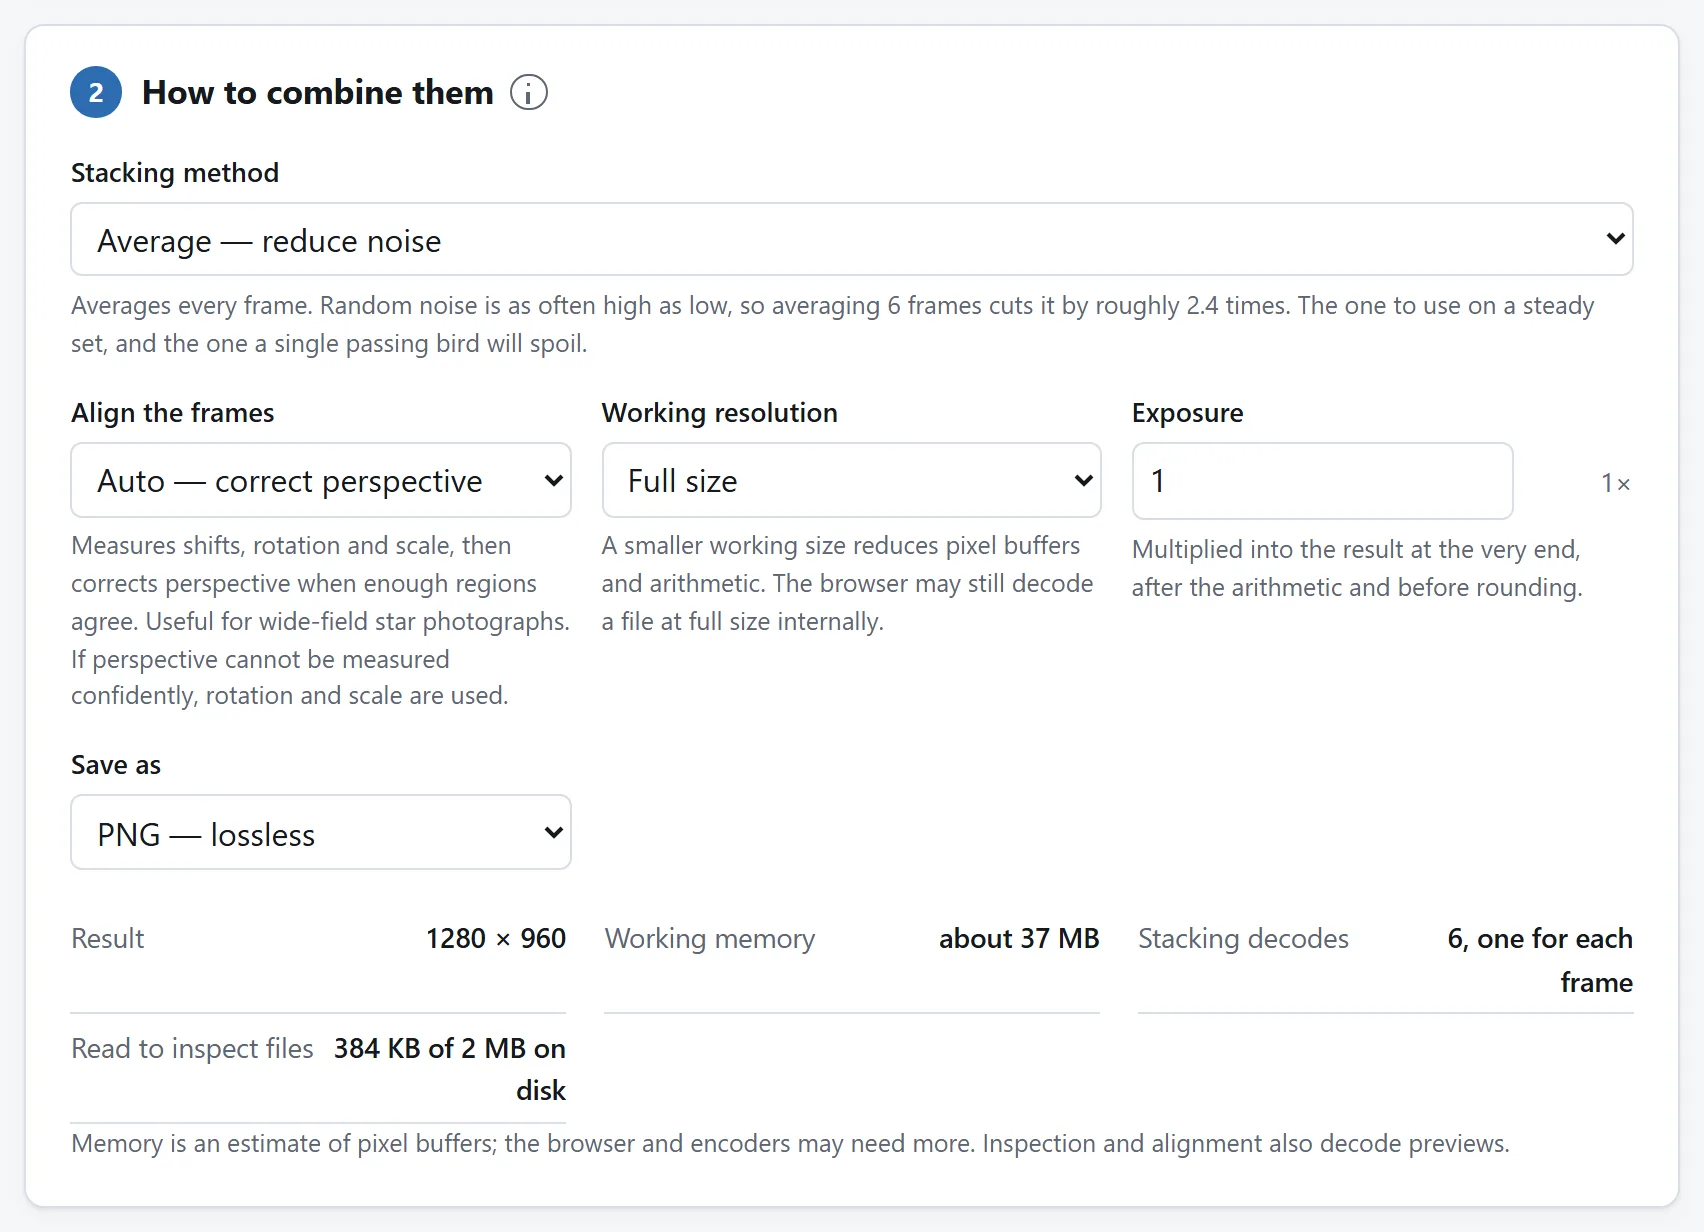Click the 'Averages every frame' description text
The image size is (1704, 1232).
pyautogui.click(x=833, y=324)
